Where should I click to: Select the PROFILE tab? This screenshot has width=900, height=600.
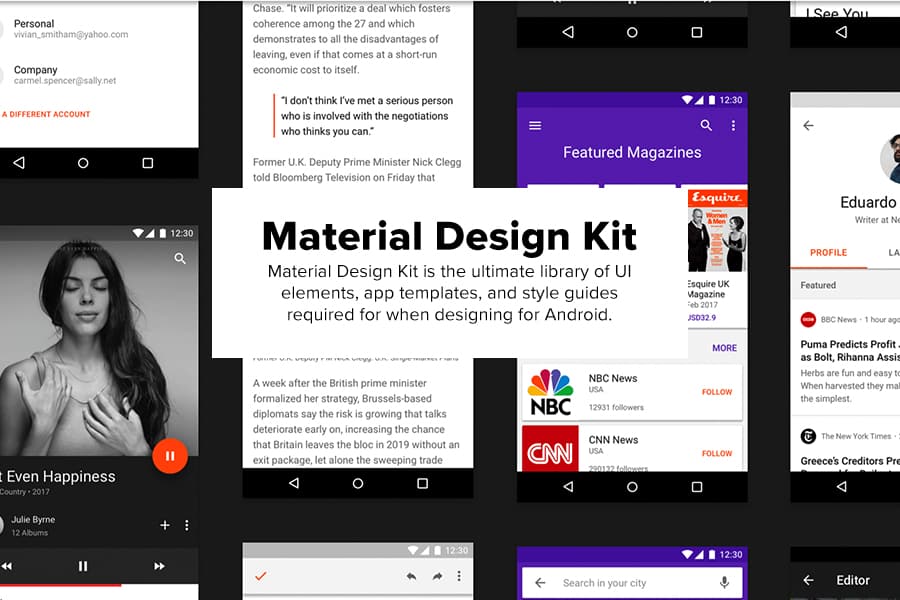pyautogui.click(x=828, y=253)
